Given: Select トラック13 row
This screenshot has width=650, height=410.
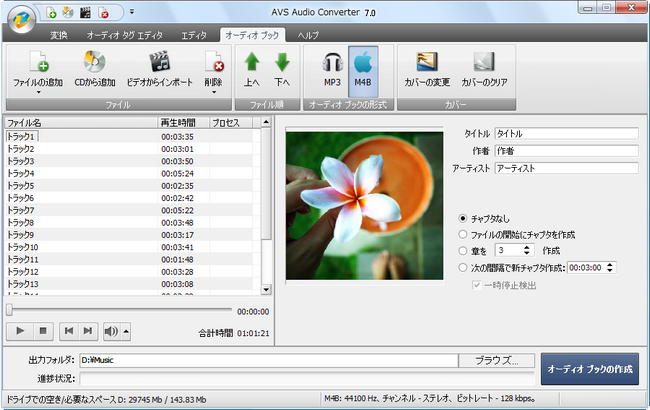Looking at the screenshot, I should [133, 284].
